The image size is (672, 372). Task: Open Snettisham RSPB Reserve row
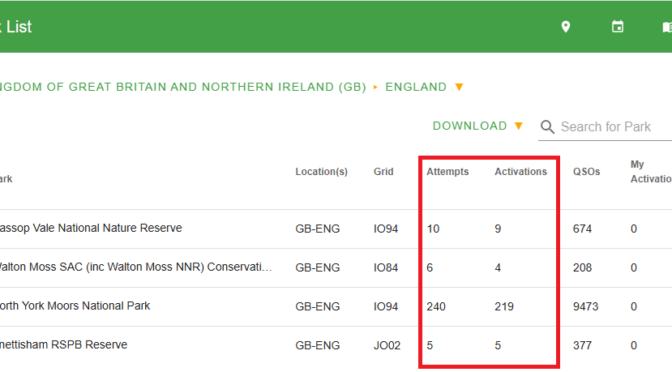[x=336, y=346]
